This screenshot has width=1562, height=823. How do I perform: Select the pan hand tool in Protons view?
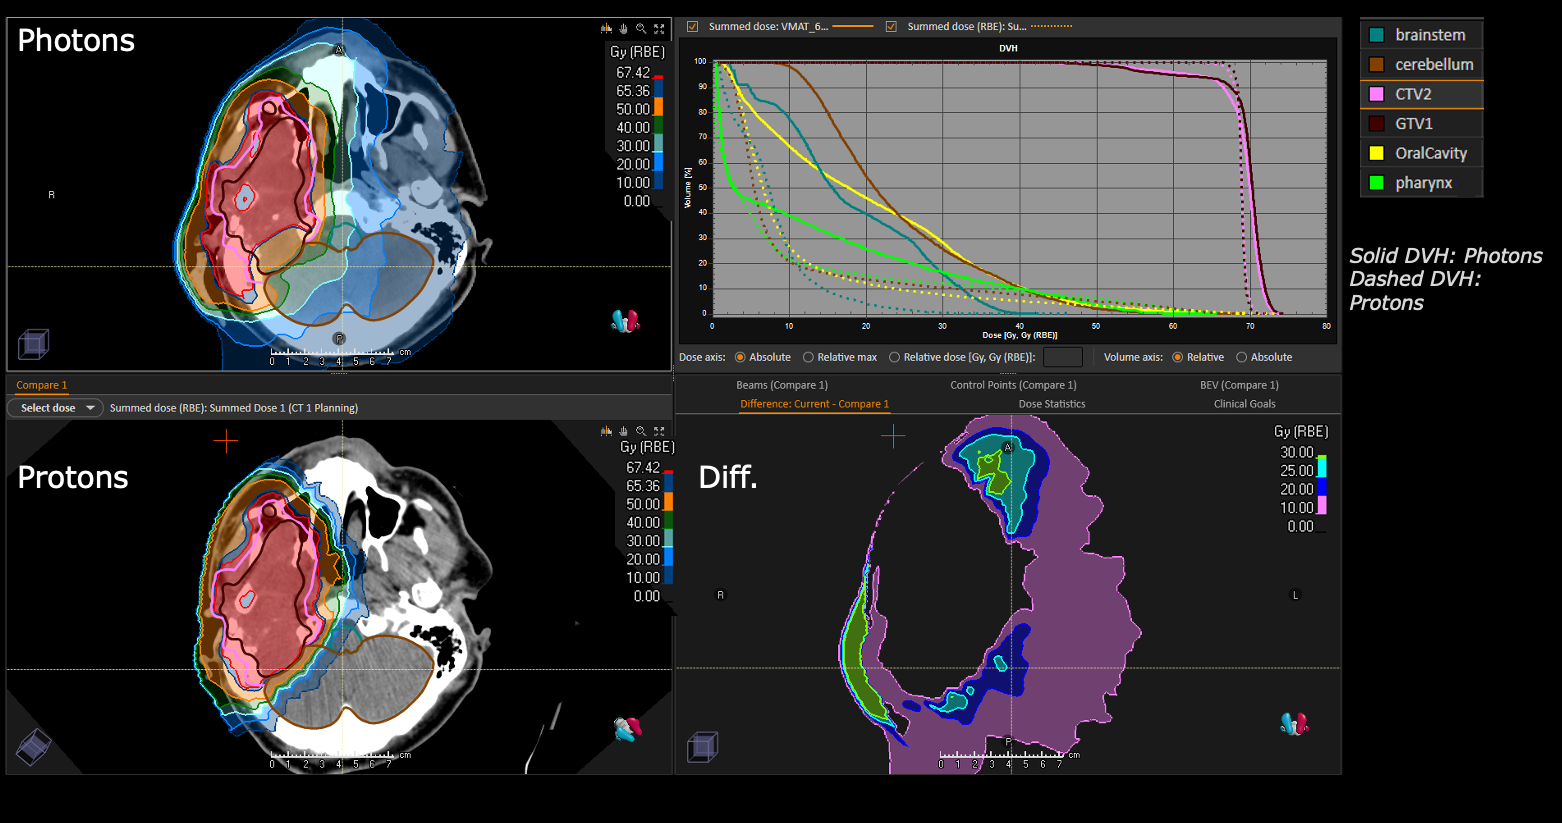[623, 431]
